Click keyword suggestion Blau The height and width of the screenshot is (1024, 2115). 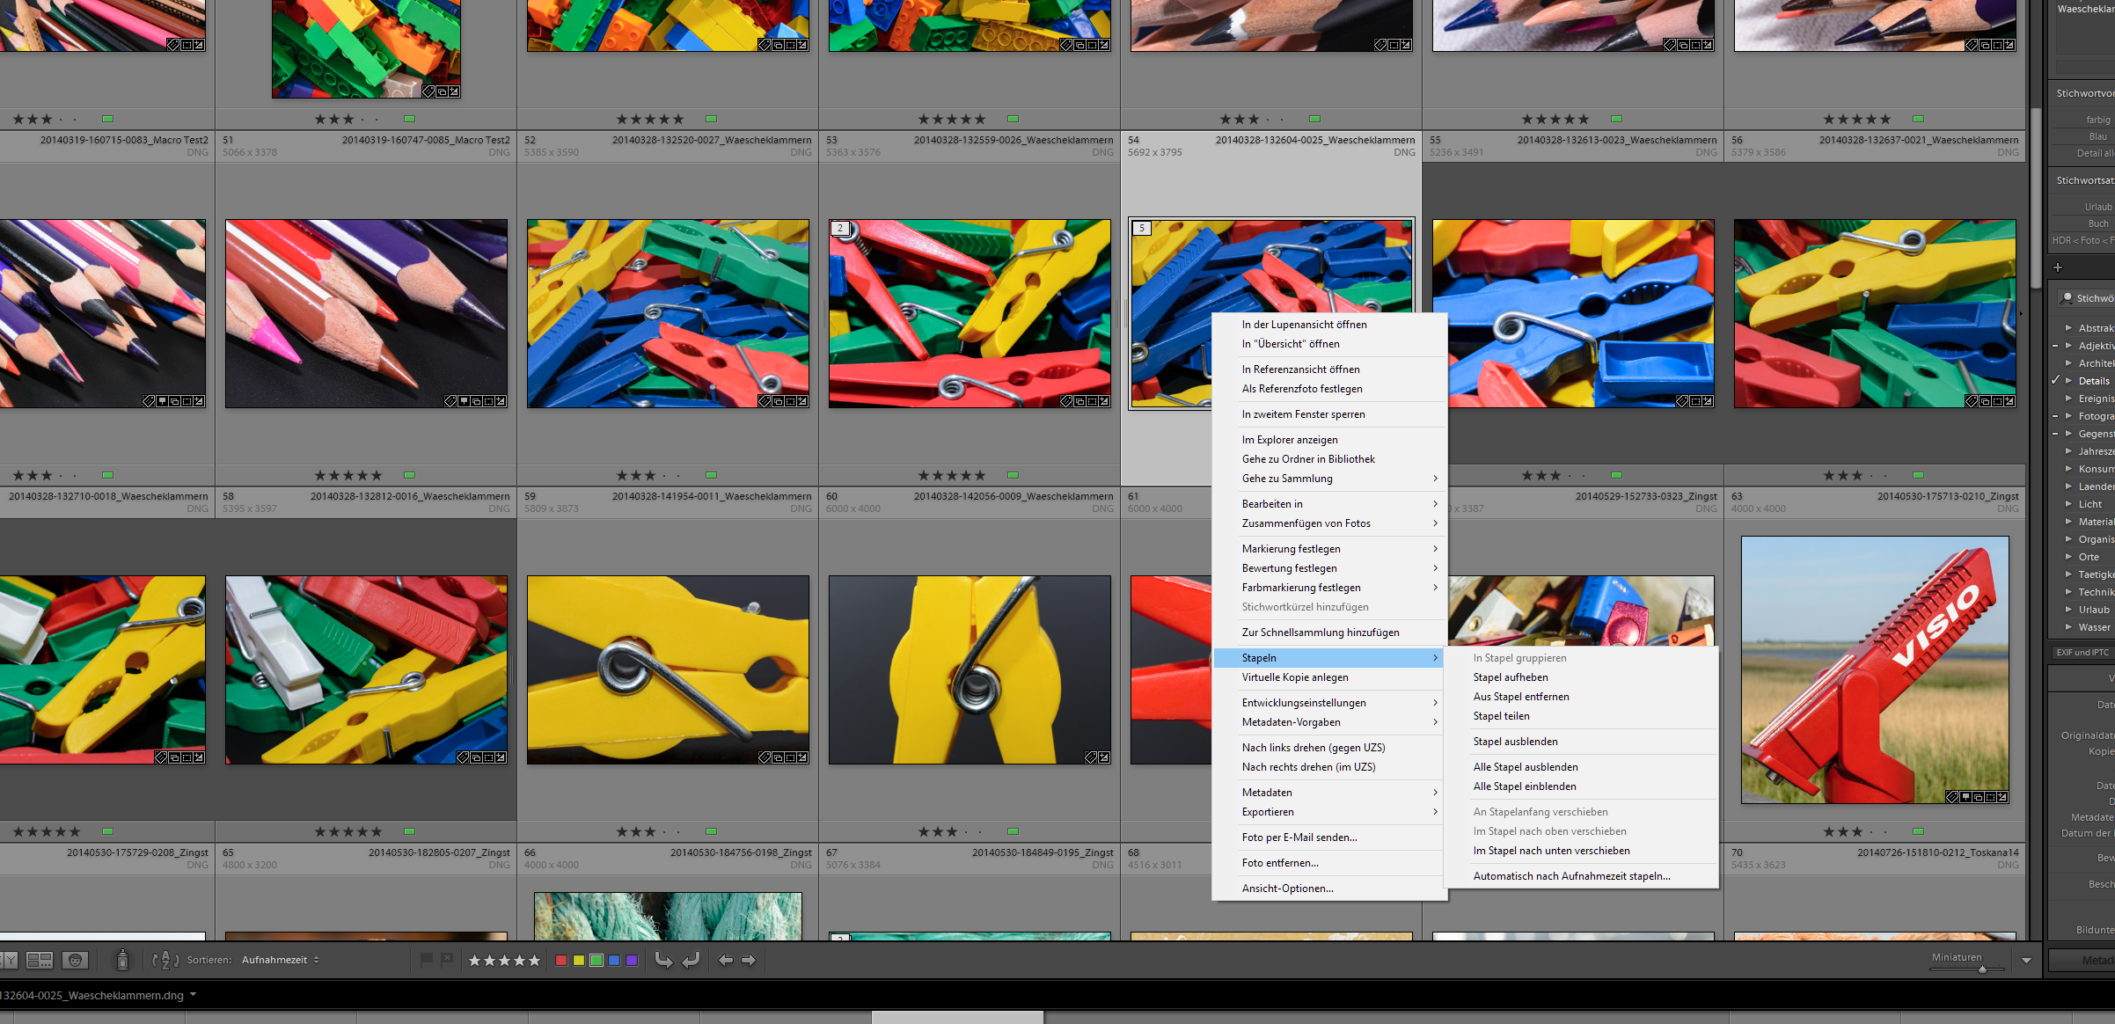pyautogui.click(x=2098, y=136)
